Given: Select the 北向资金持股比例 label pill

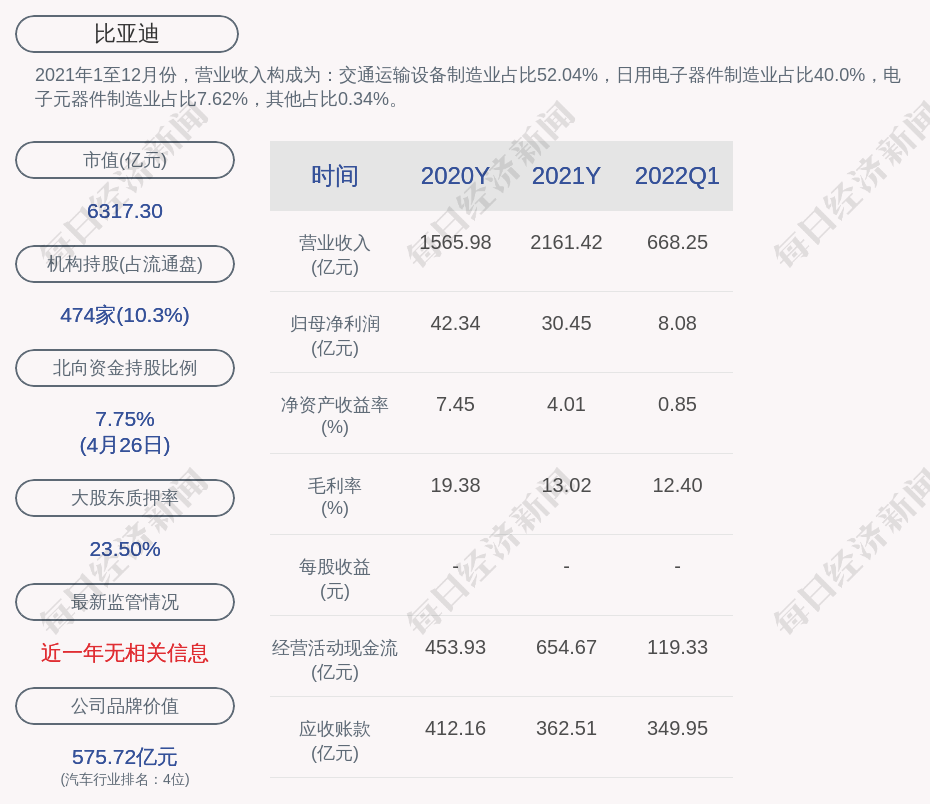Looking at the screenshot, I should [x=125, y=368].
